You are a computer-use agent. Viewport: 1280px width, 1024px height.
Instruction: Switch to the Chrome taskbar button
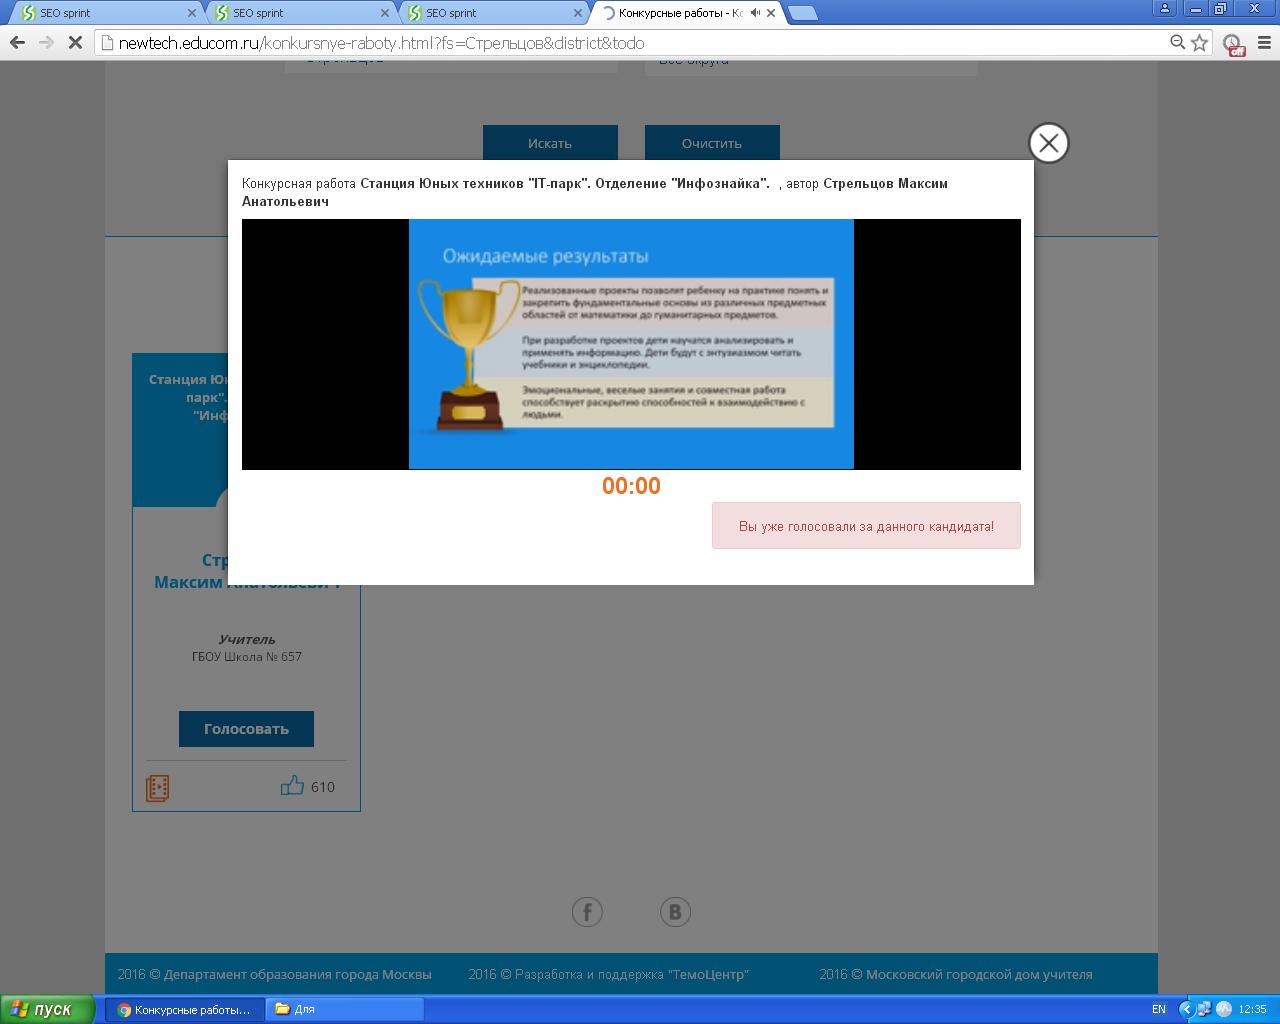(185, 1009)
